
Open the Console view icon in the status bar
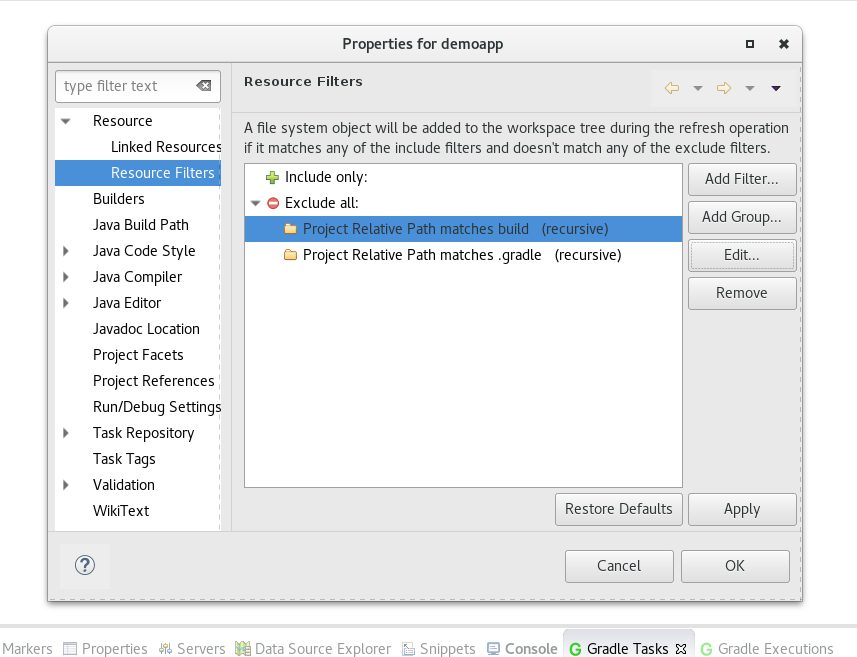(x=494, y=648)
